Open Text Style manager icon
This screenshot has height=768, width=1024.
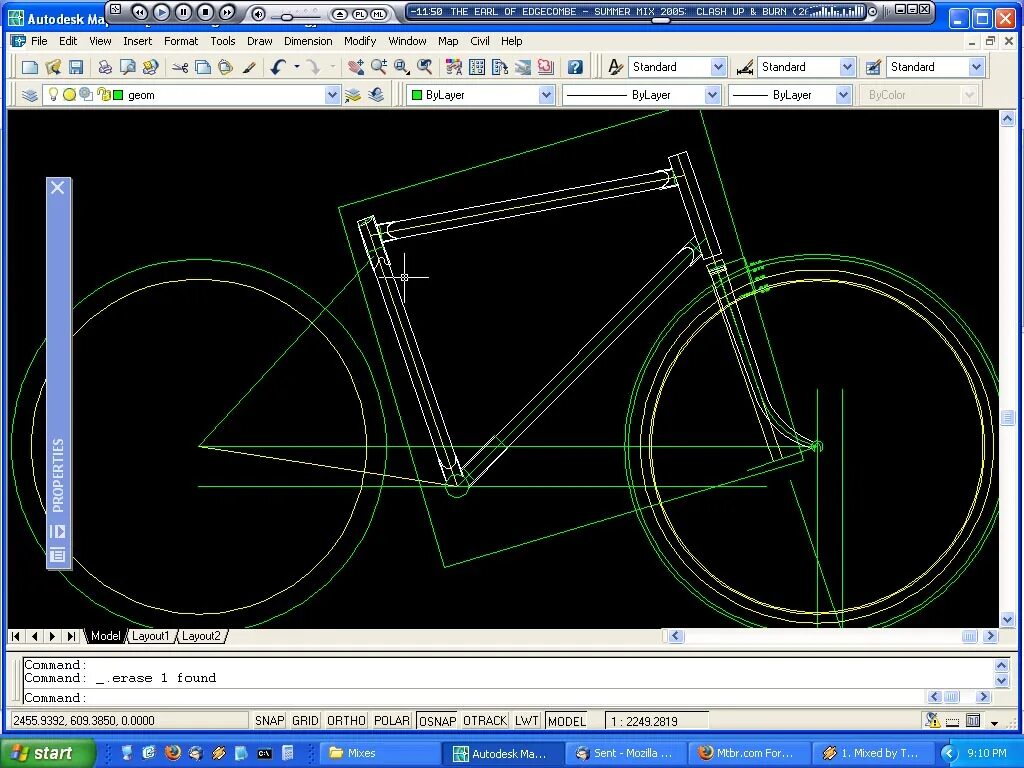point(615,67)
